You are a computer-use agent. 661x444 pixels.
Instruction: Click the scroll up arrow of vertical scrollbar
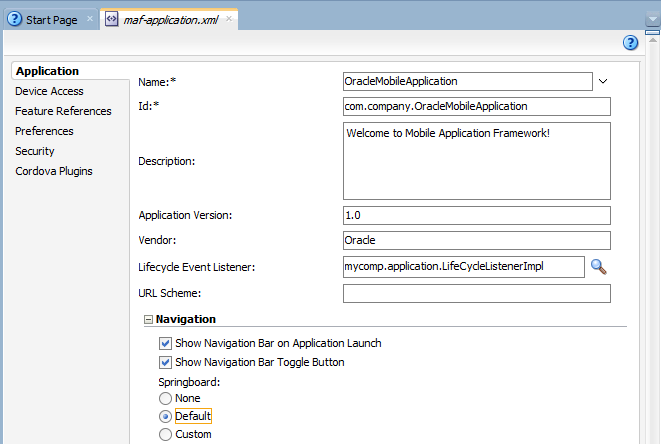point(653,40)
